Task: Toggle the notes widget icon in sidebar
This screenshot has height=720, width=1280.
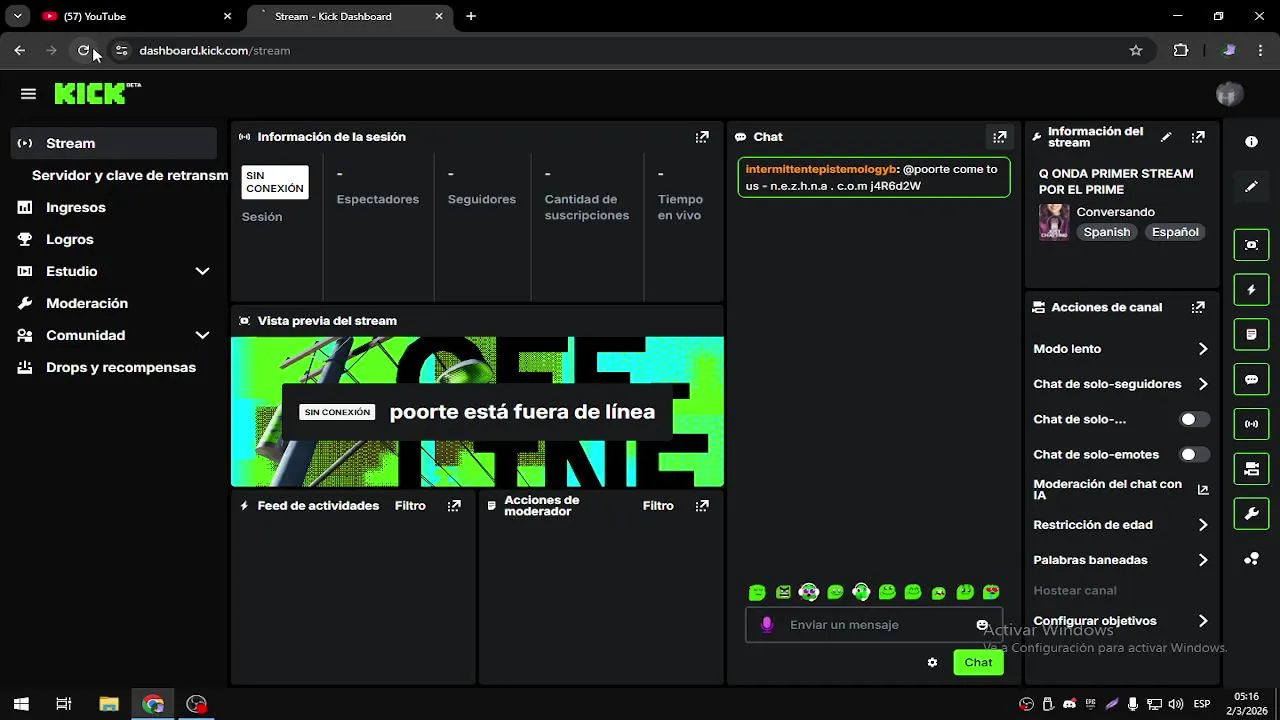Action: pos(1251,334)
